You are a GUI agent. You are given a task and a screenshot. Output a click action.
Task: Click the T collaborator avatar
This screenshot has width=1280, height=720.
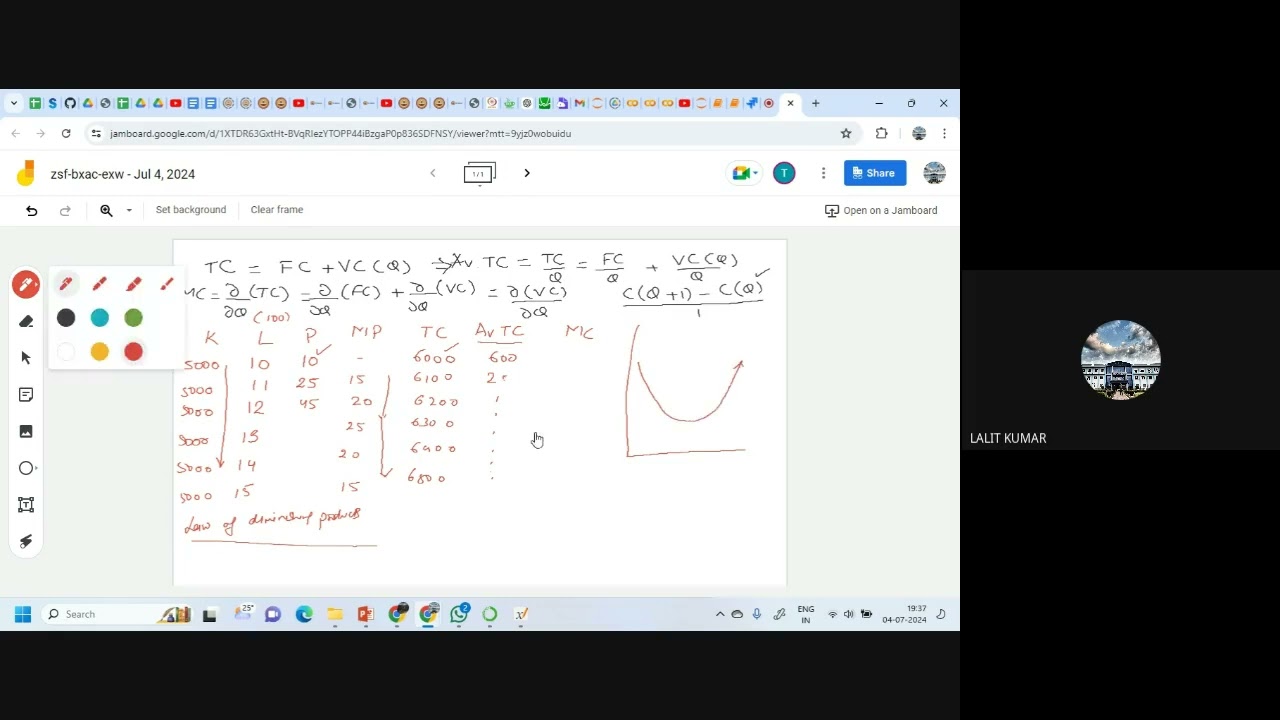tap(784, 173)
